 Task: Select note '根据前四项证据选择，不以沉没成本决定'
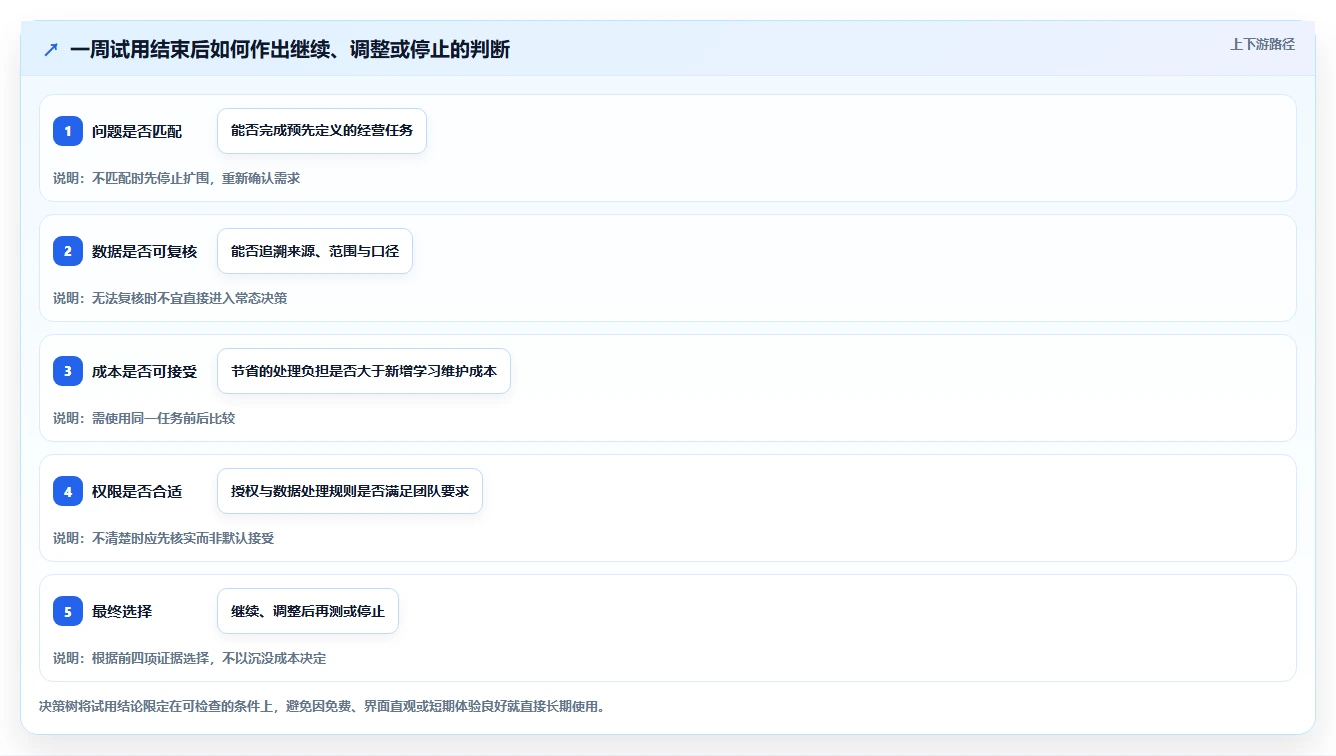(209, 658)
